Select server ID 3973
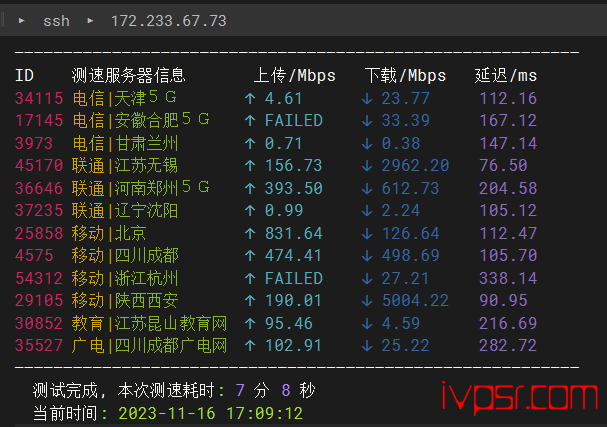The width and height of the screenshot is (607, 427). [34, 143]
